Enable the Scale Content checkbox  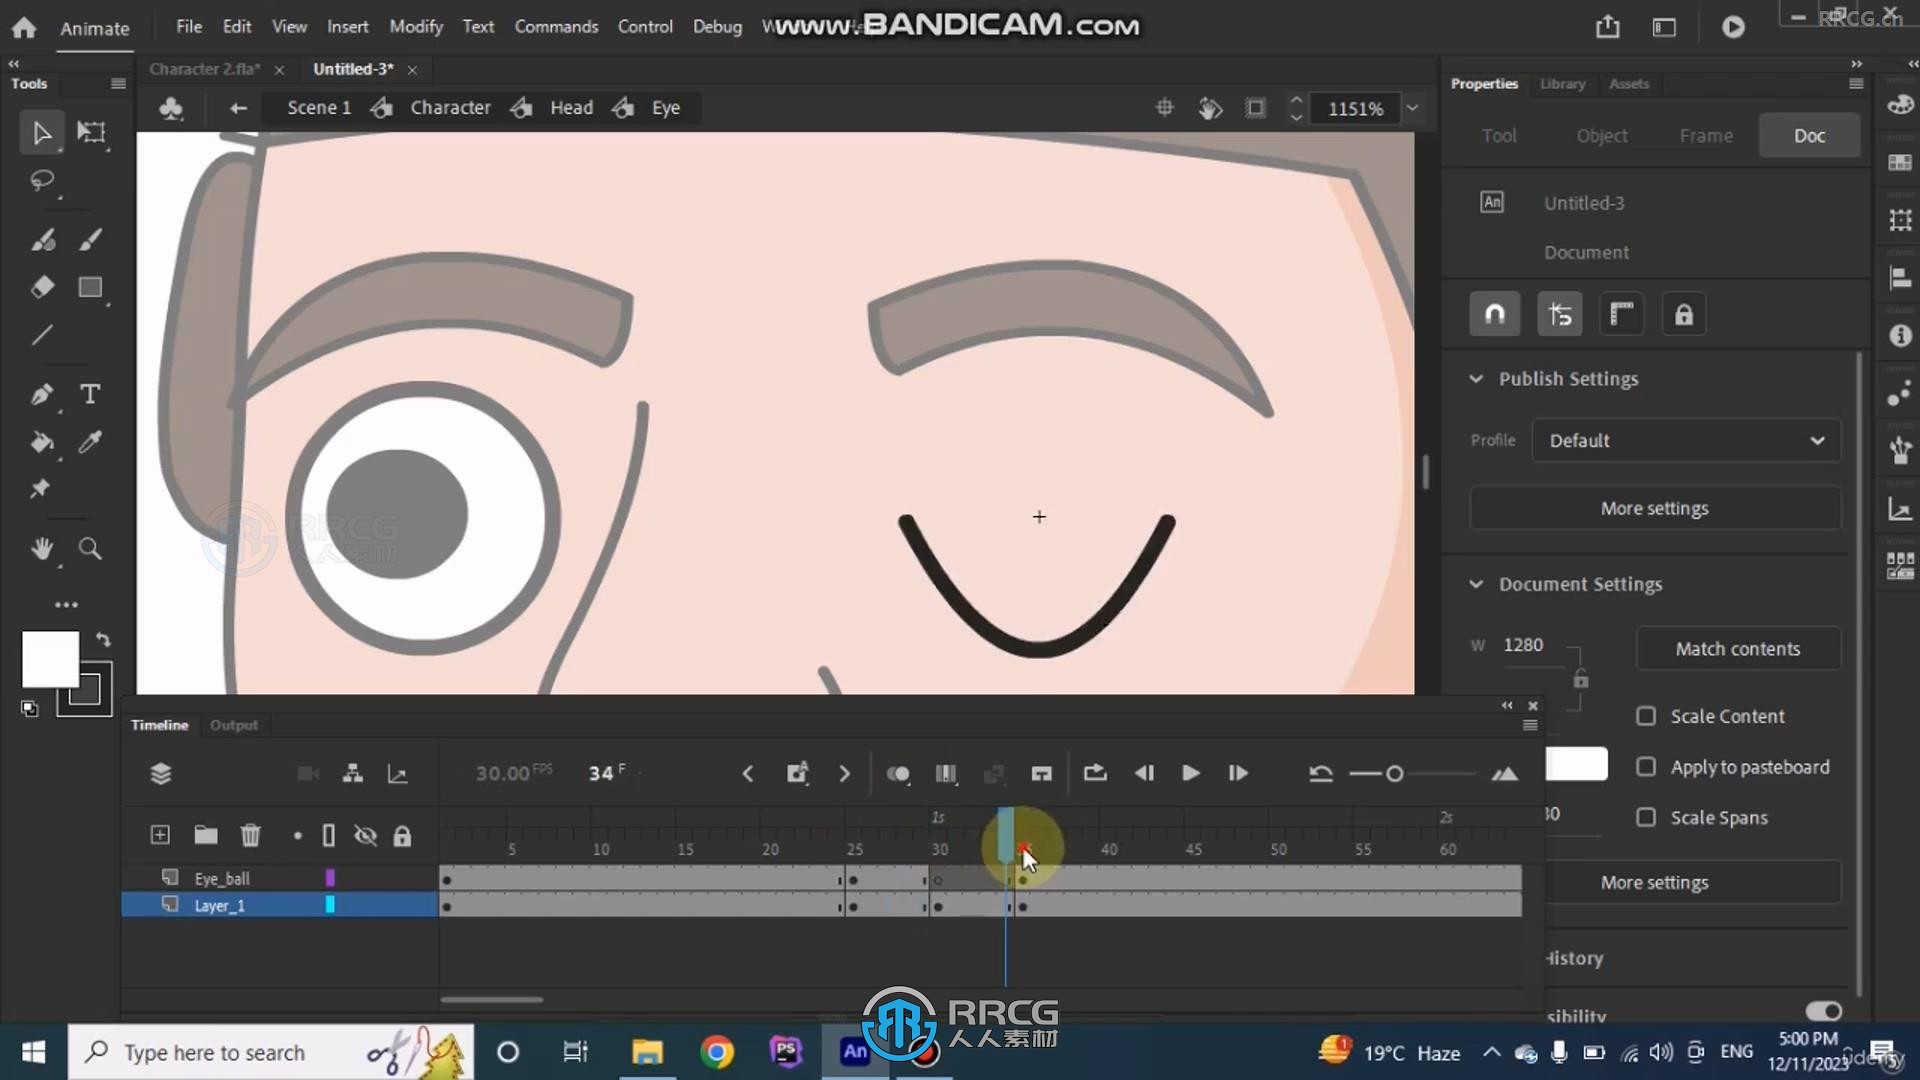[1646, 716]
